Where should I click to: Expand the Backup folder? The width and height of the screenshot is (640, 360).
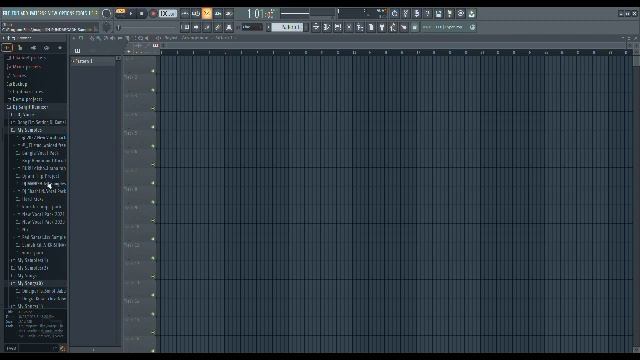coord(17,84)
